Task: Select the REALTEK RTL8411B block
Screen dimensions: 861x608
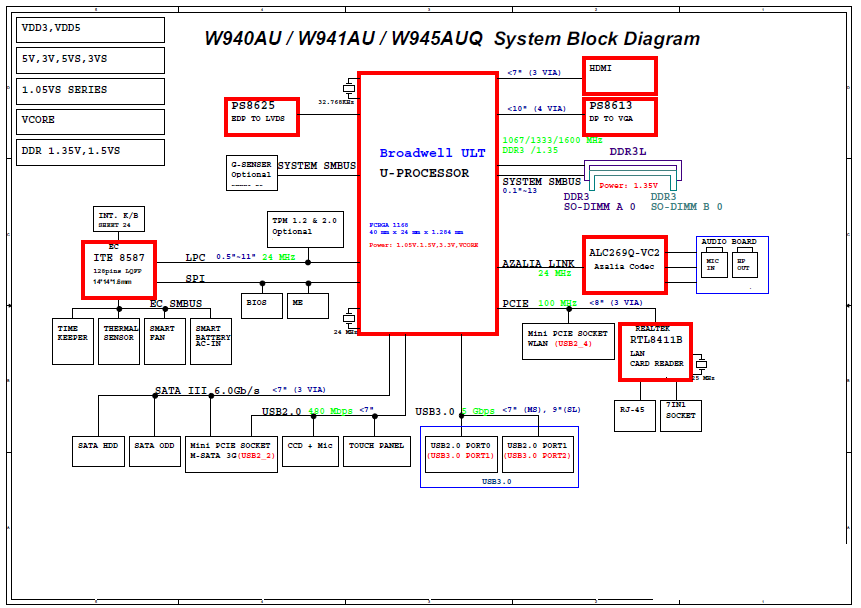Action: (655, 352)
